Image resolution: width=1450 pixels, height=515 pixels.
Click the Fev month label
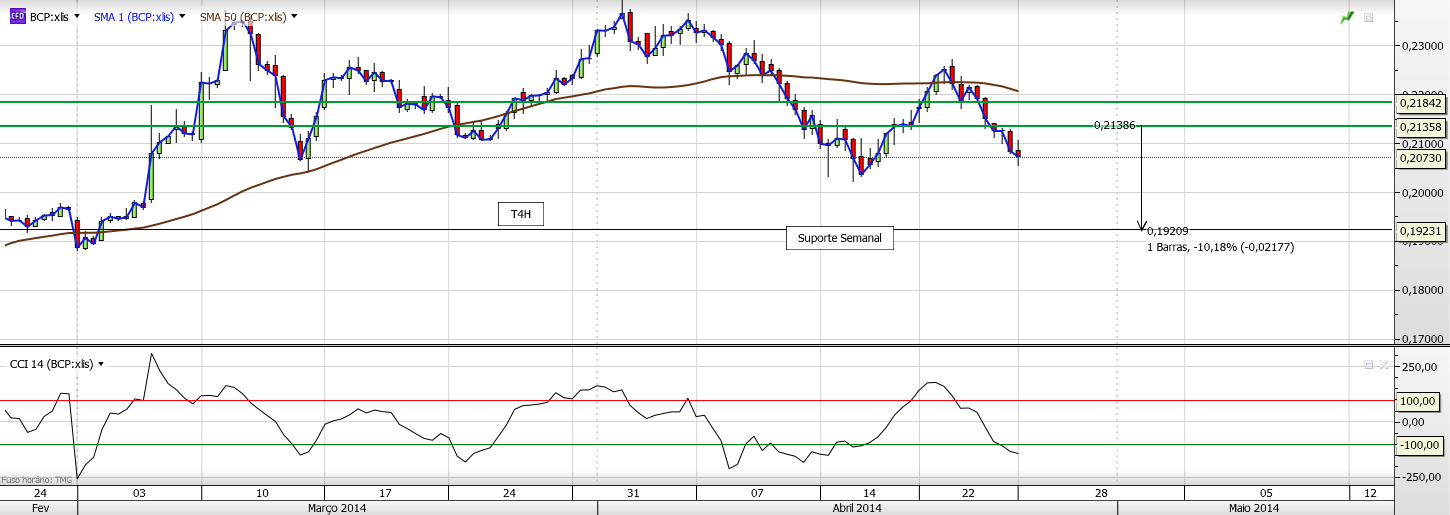(x=40, y=508)
